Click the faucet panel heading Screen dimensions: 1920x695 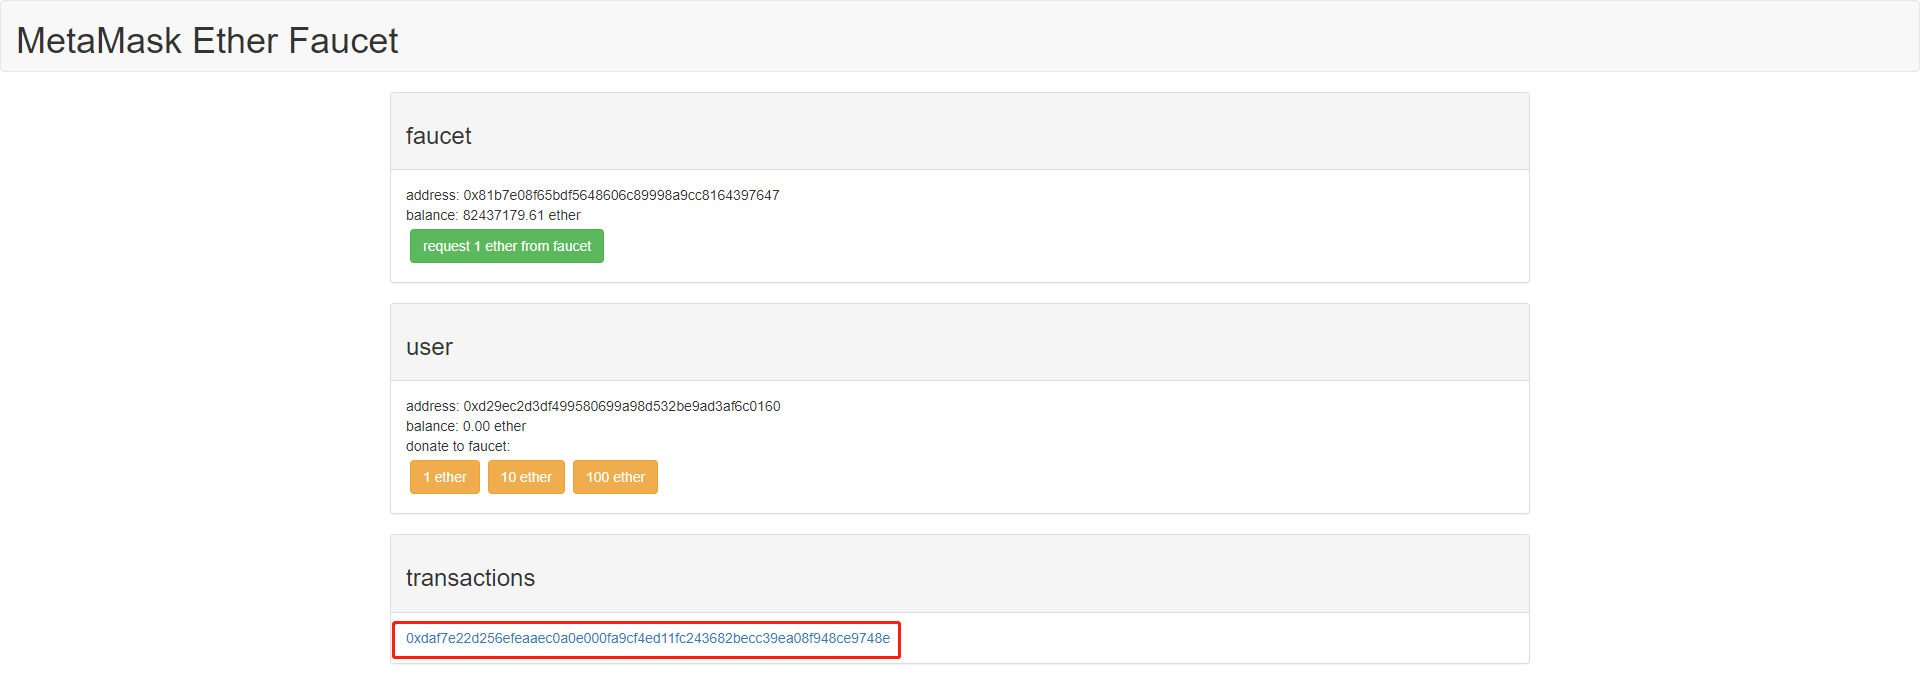pos(438,136)
